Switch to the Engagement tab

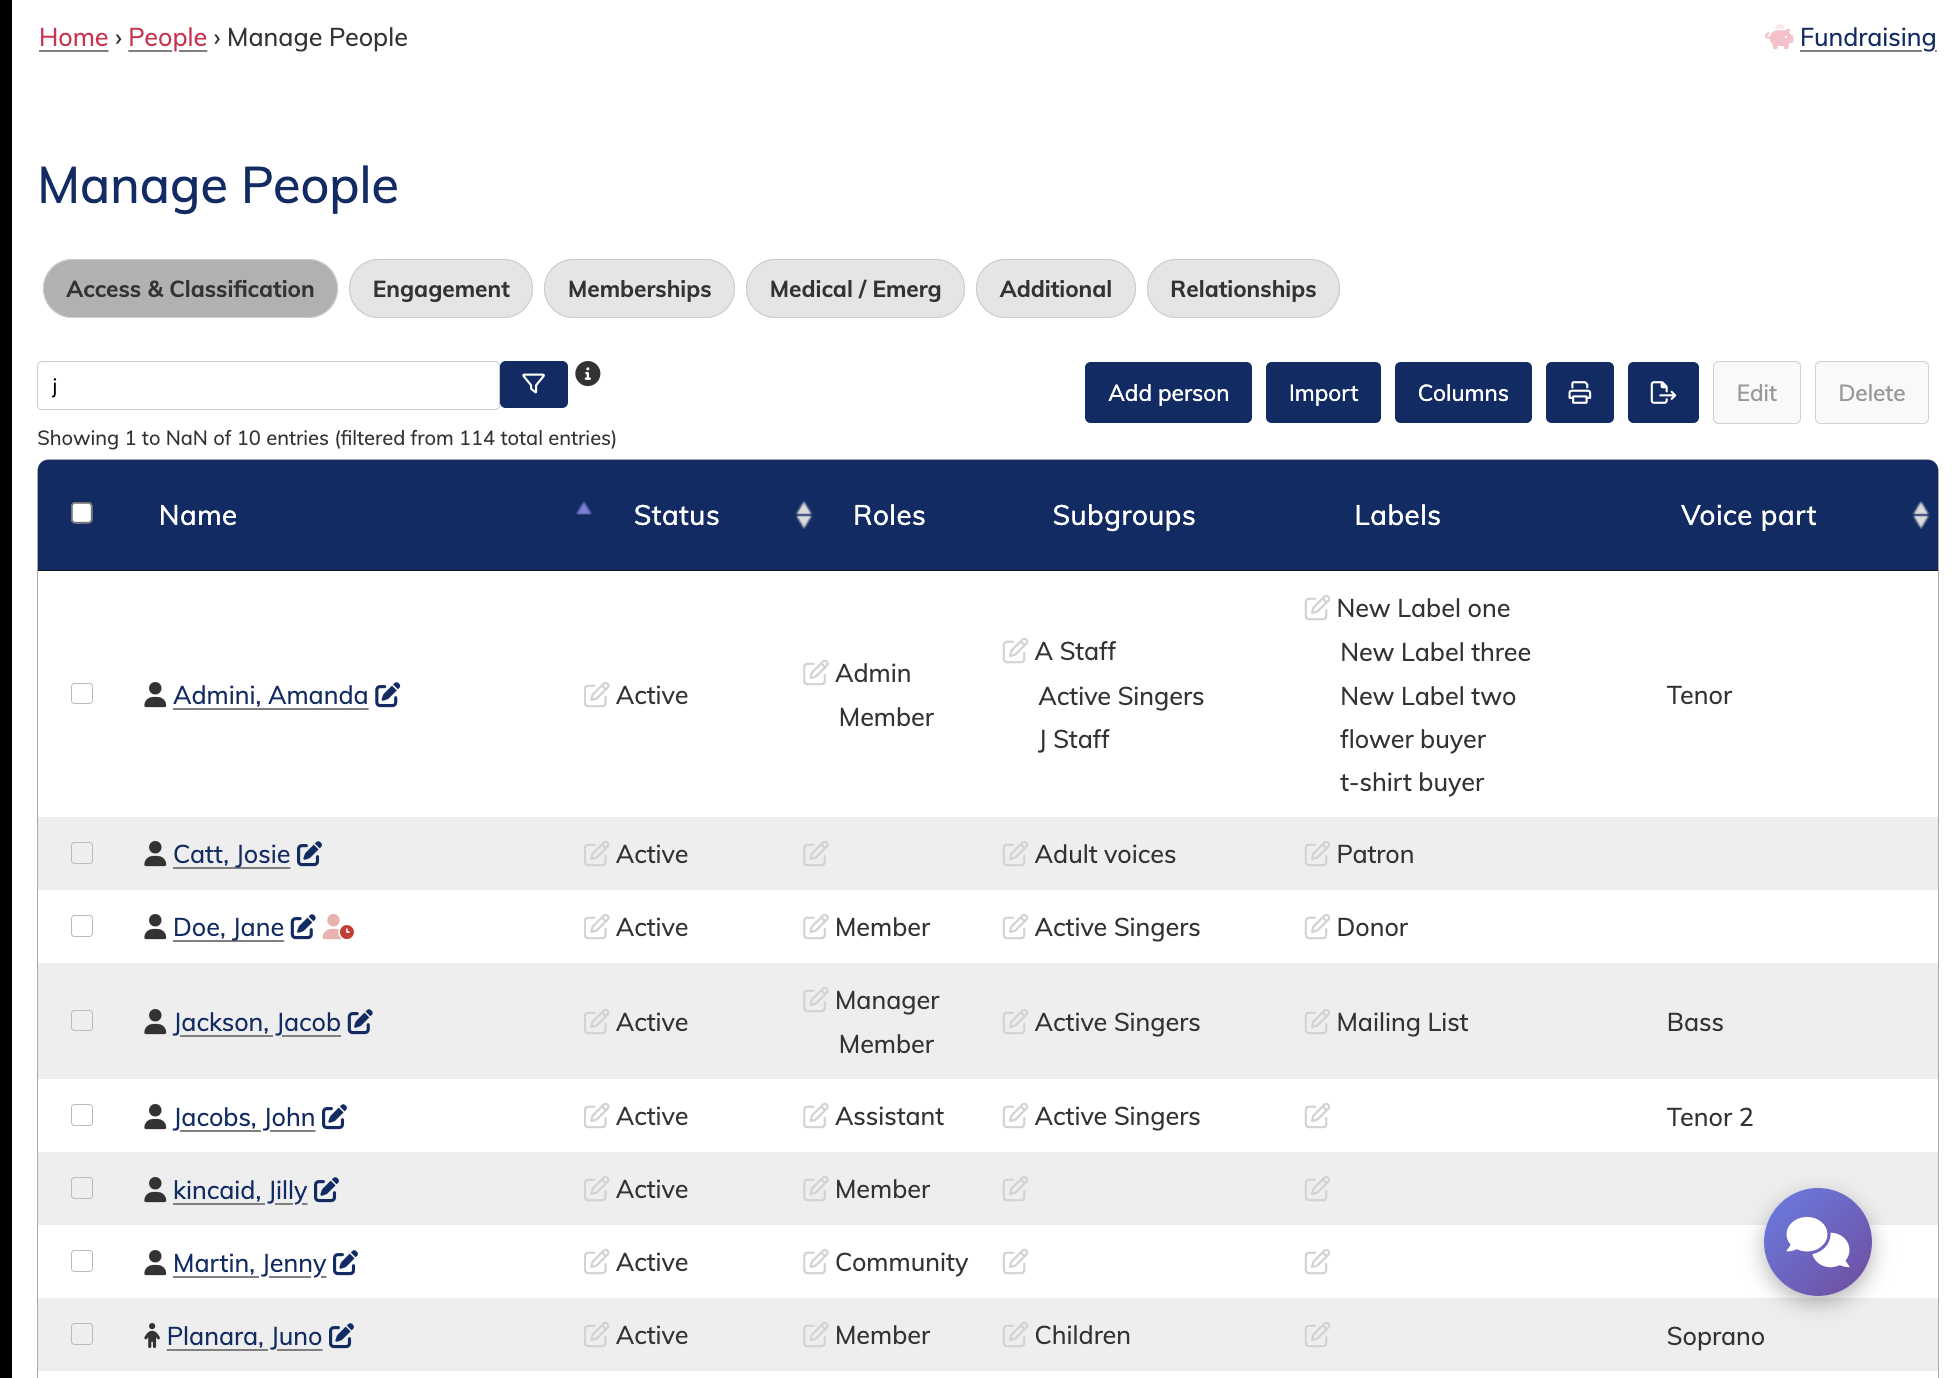(440, 289)
